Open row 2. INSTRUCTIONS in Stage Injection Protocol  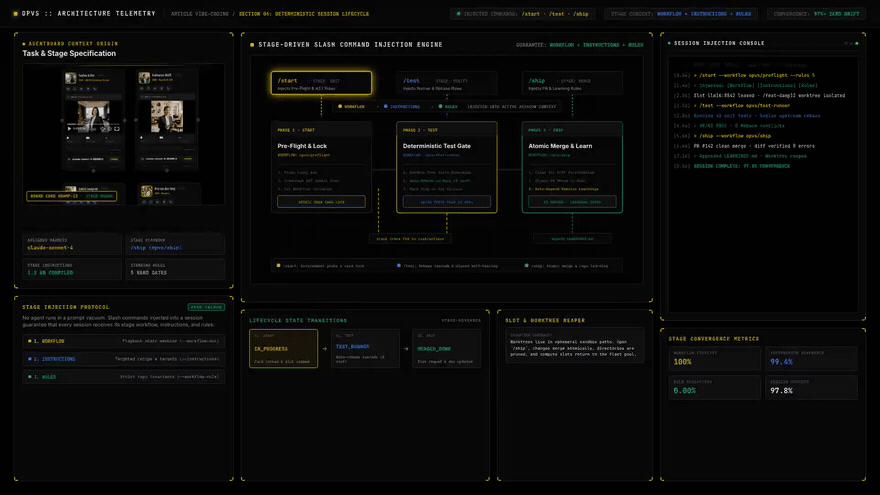[x=123, y=359]
